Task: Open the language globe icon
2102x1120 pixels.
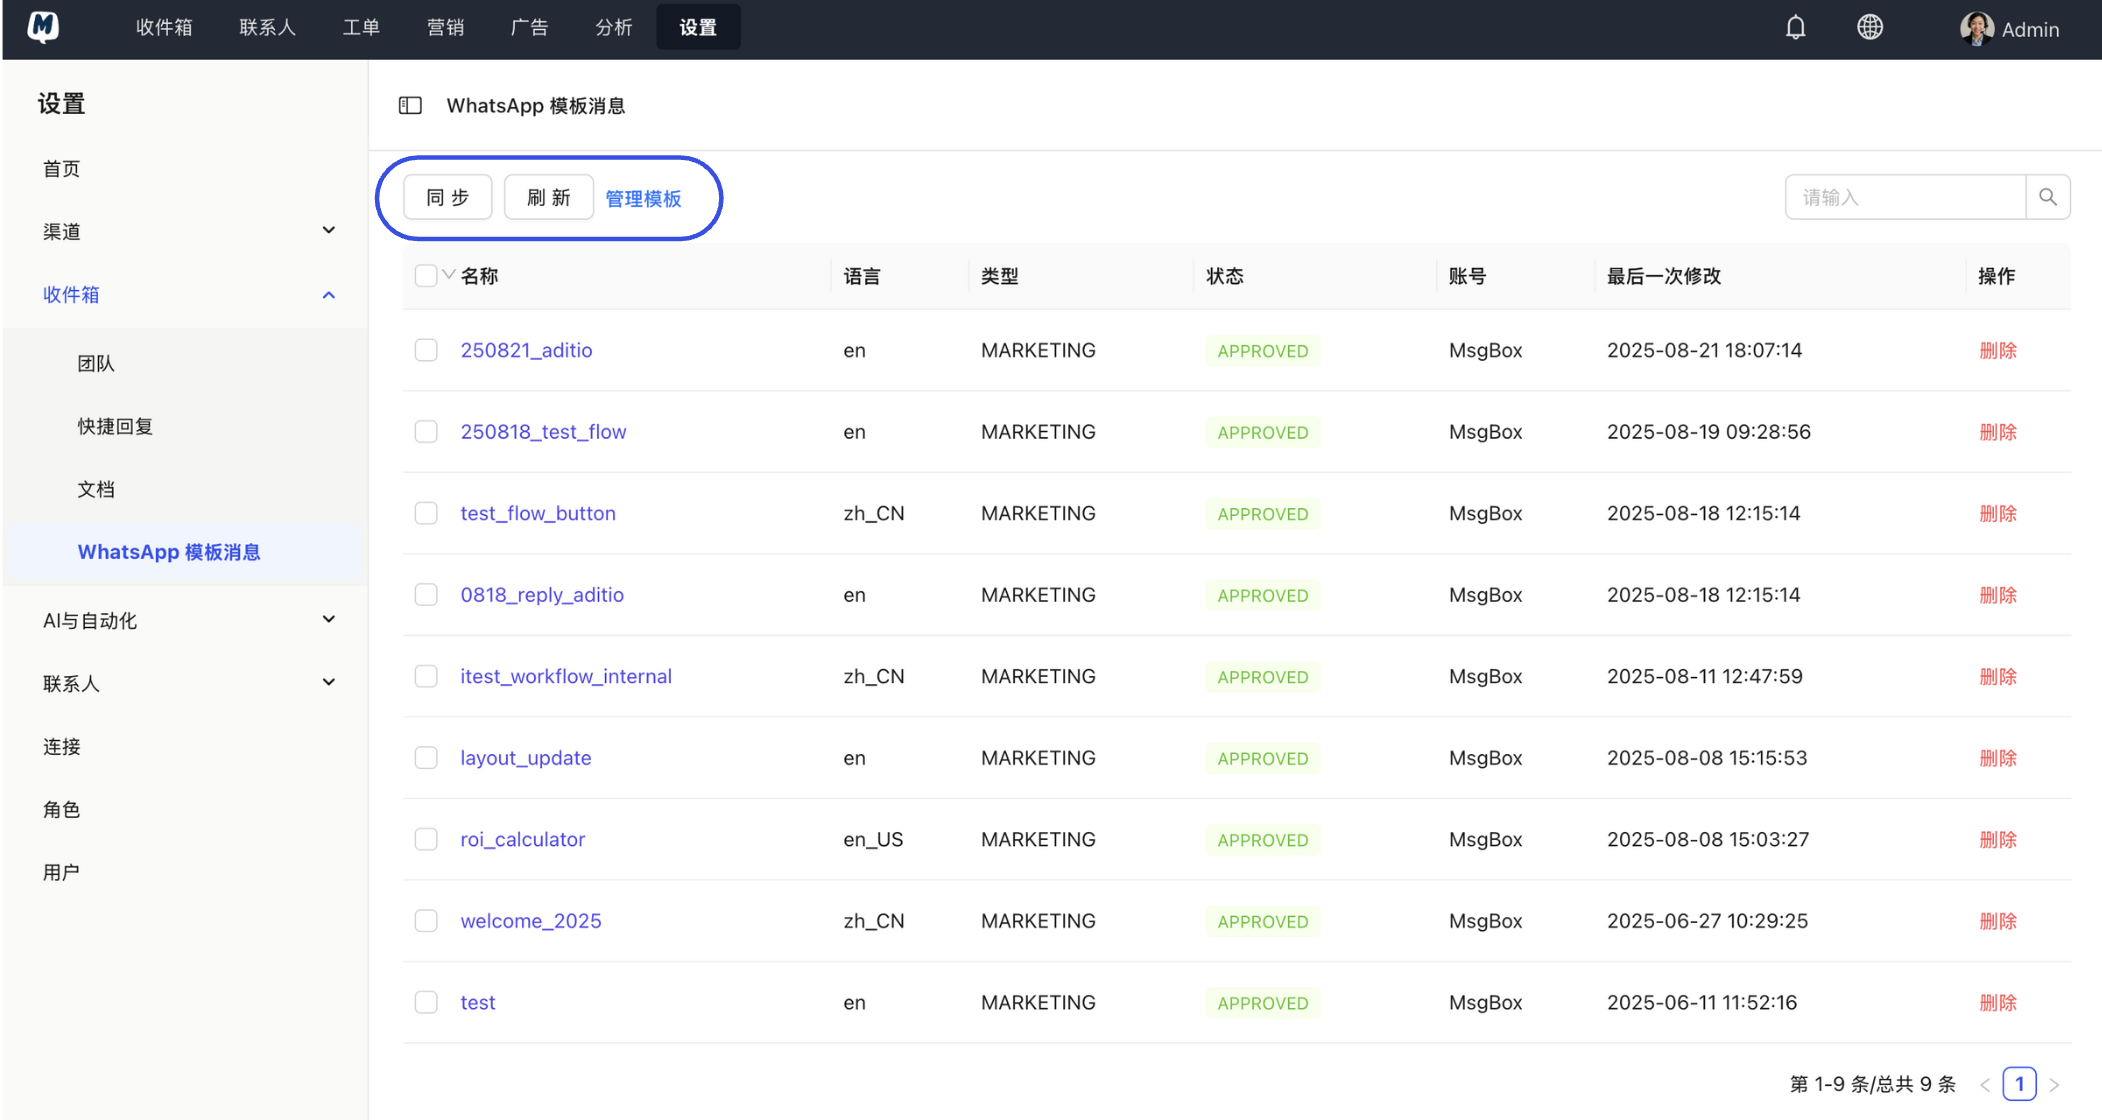Action: click(x=1869, y=28)
